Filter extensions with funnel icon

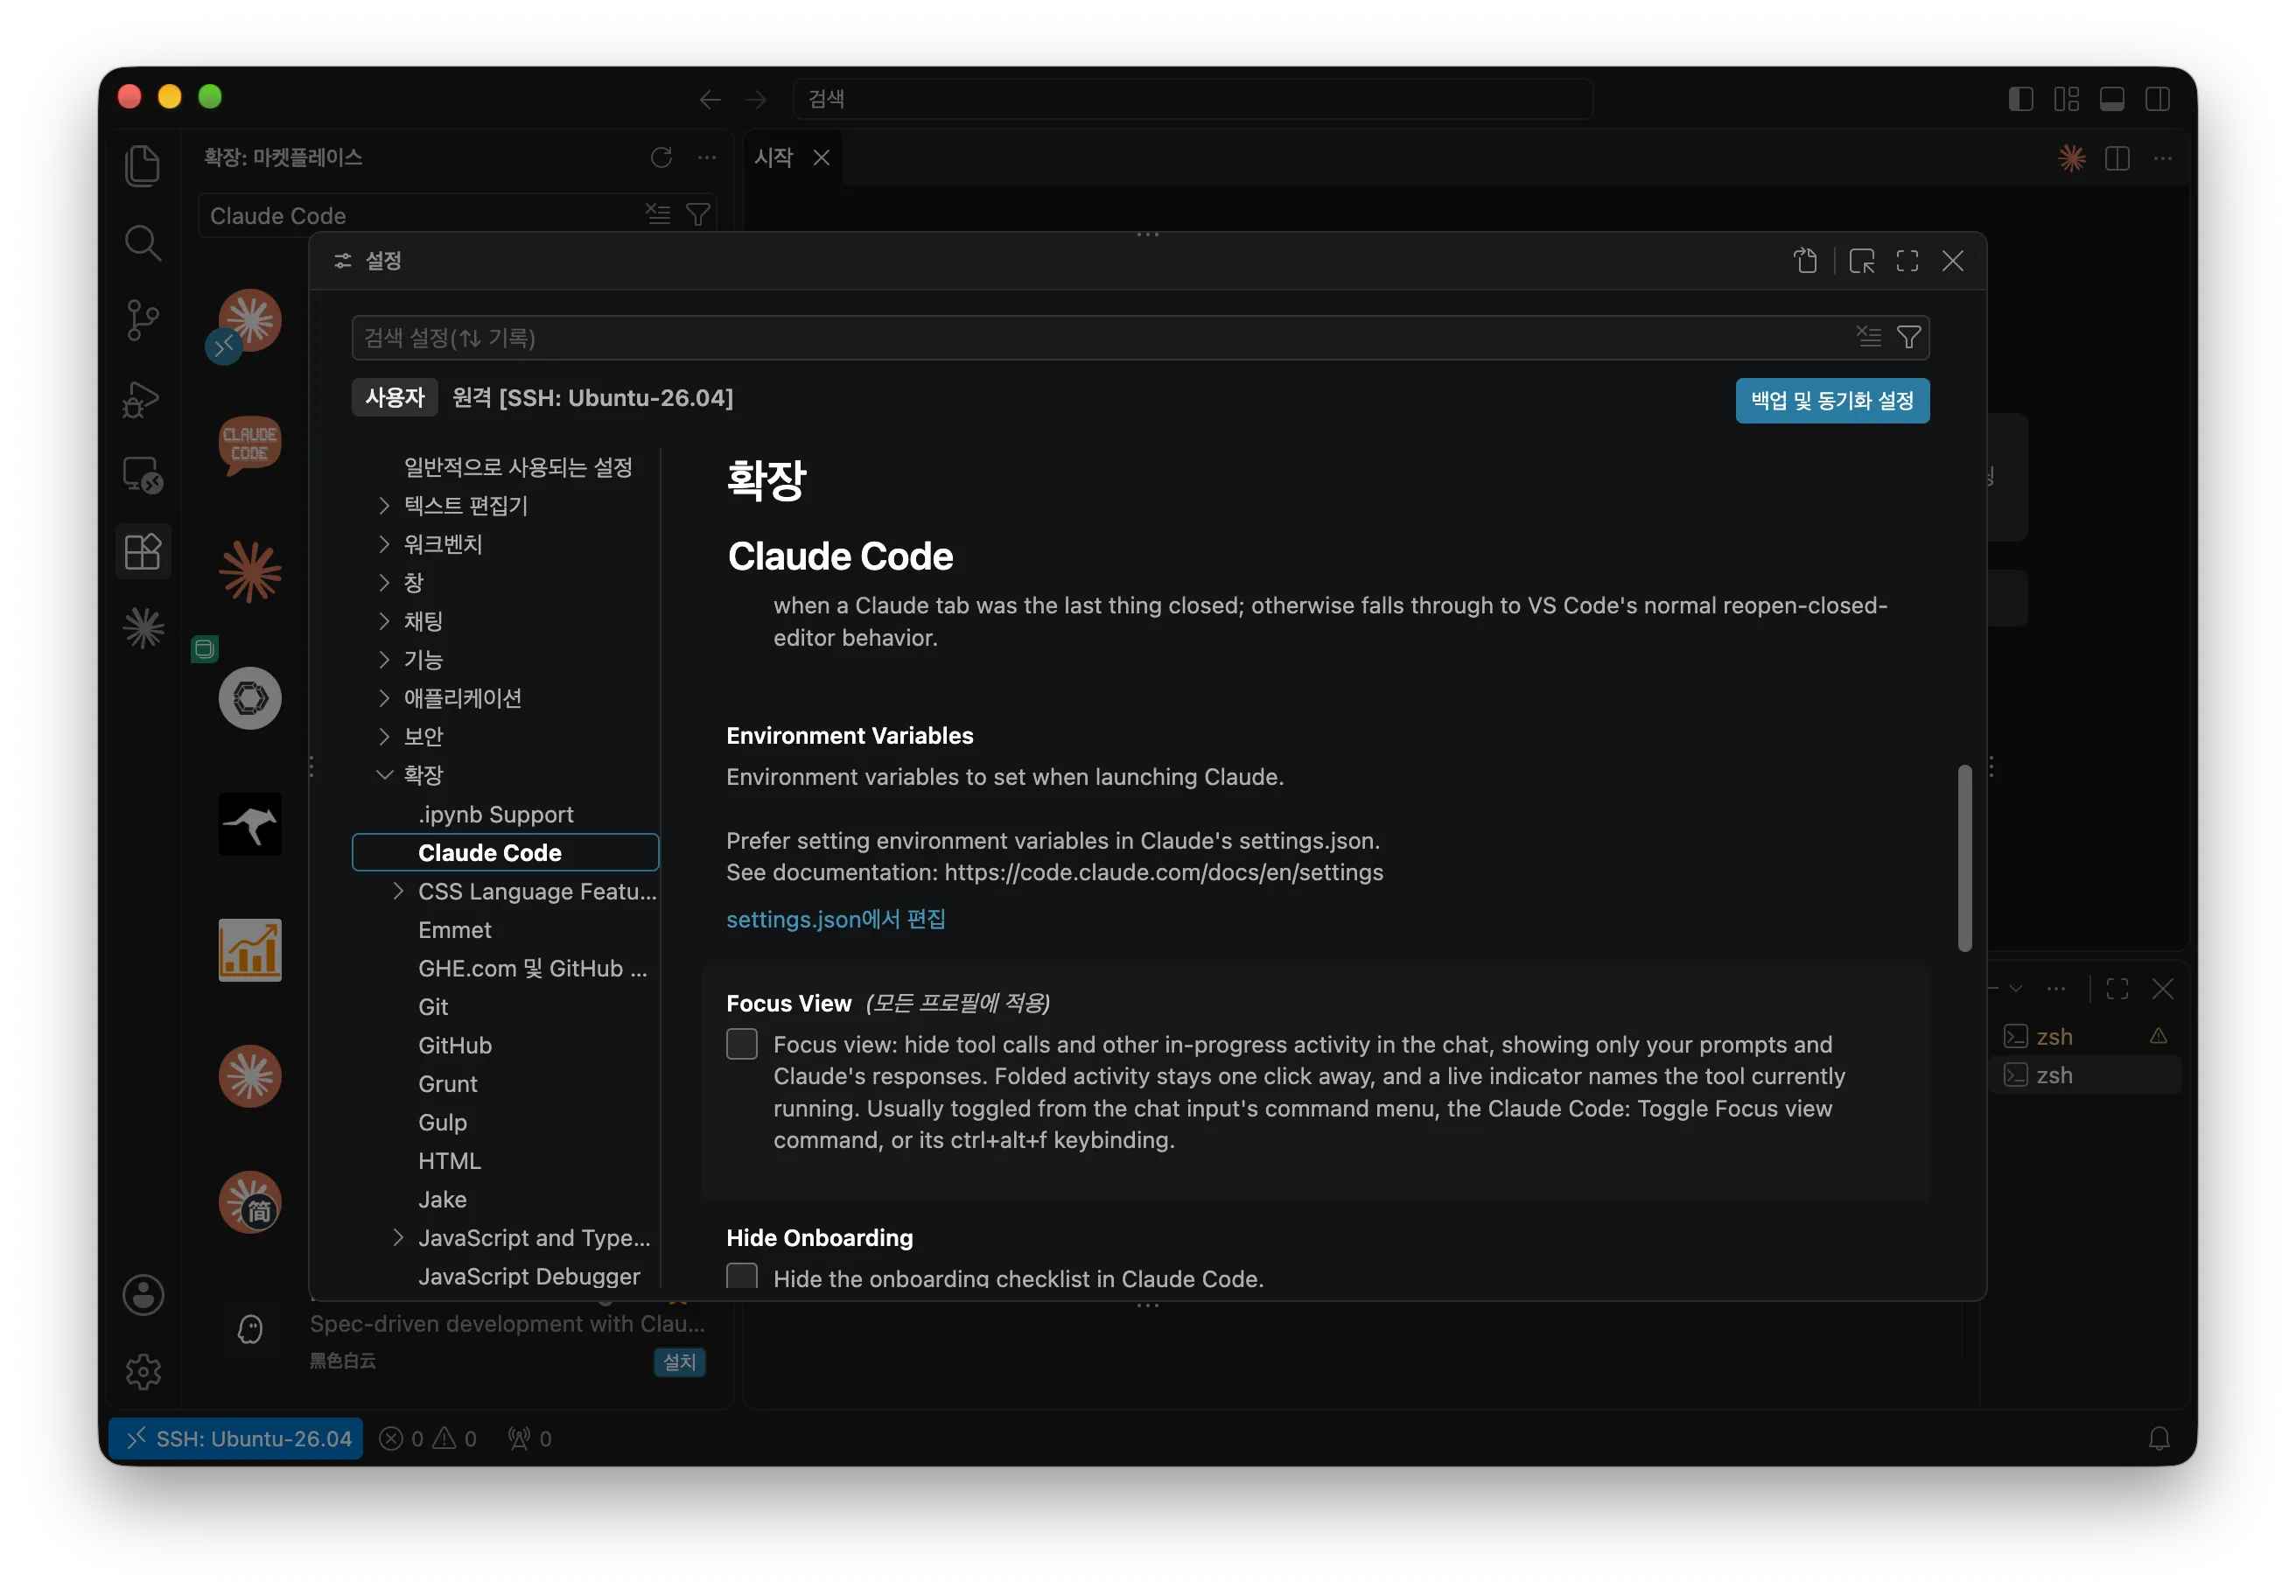click(698, 214)
